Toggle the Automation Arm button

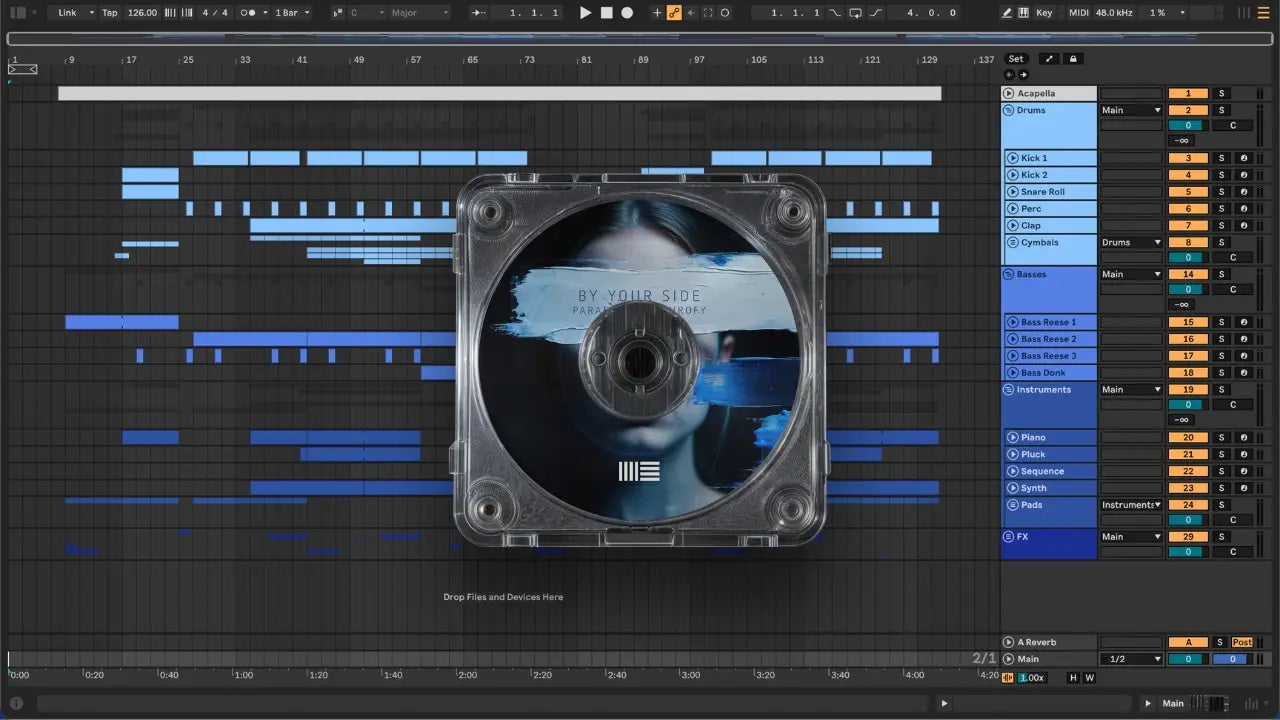[674, 13]
